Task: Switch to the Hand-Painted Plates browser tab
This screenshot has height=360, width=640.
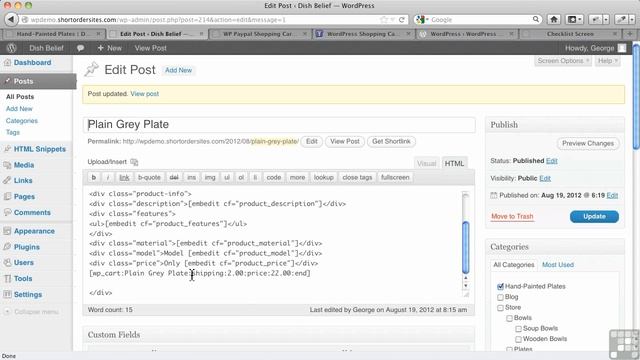Action: (52, 34)
